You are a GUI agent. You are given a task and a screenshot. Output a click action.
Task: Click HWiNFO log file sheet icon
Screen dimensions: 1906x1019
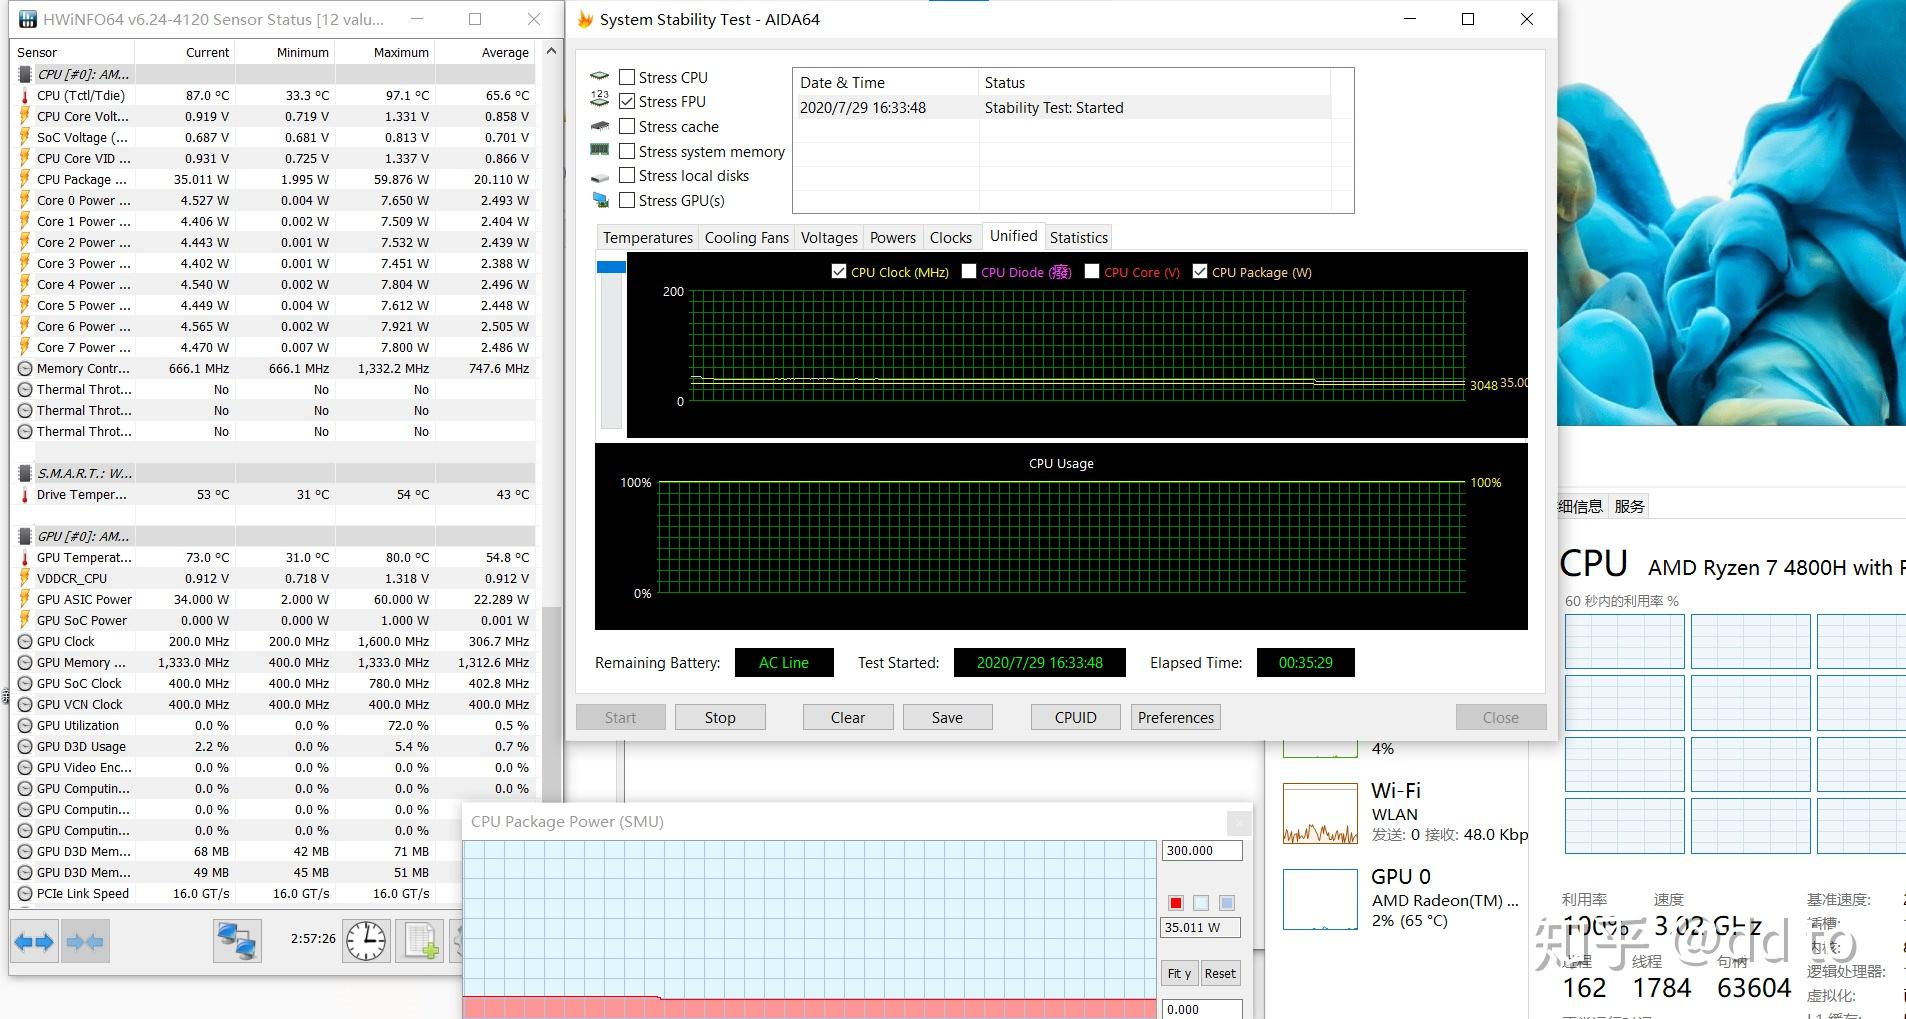pos(420,941)
